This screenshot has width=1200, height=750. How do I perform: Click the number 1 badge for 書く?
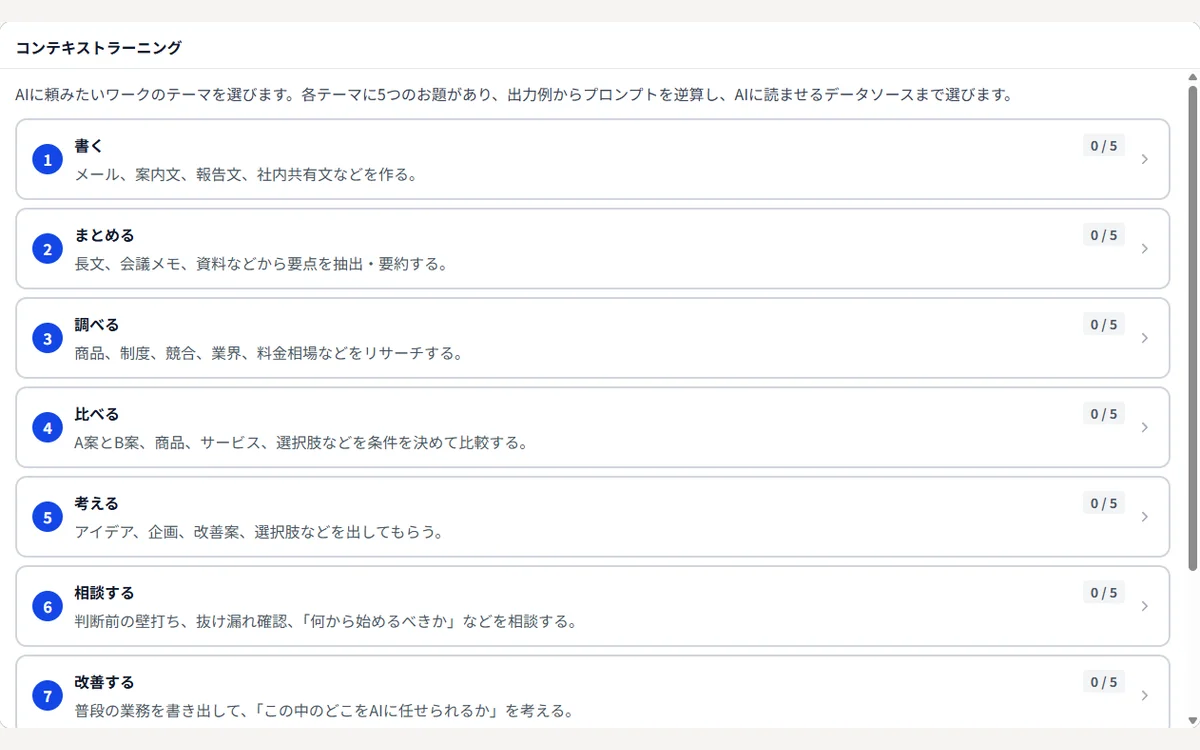[47, 159]
